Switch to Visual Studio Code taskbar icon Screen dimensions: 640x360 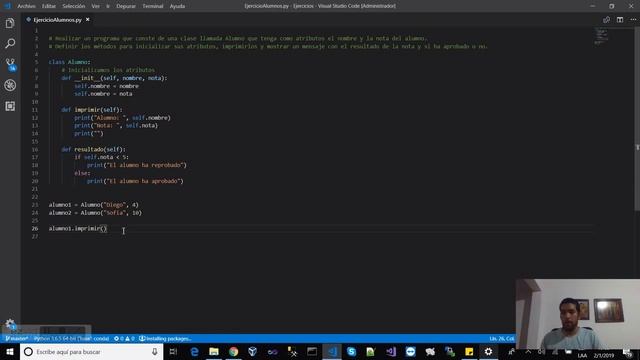click(332, 351)
